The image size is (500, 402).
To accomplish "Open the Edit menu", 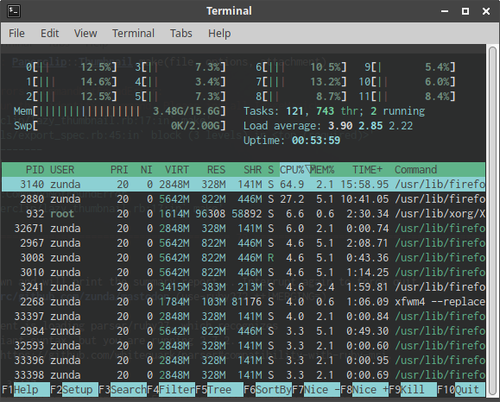I will 50,33.
